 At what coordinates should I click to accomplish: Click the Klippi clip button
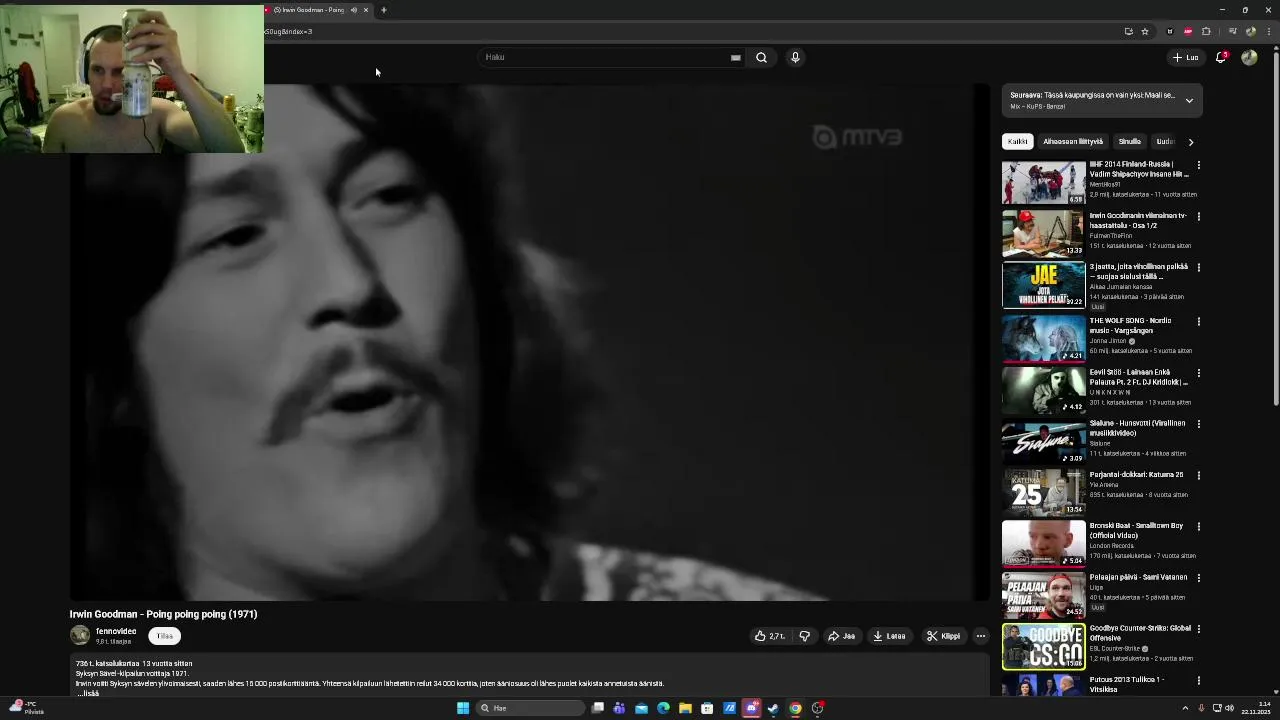point(943,636)
